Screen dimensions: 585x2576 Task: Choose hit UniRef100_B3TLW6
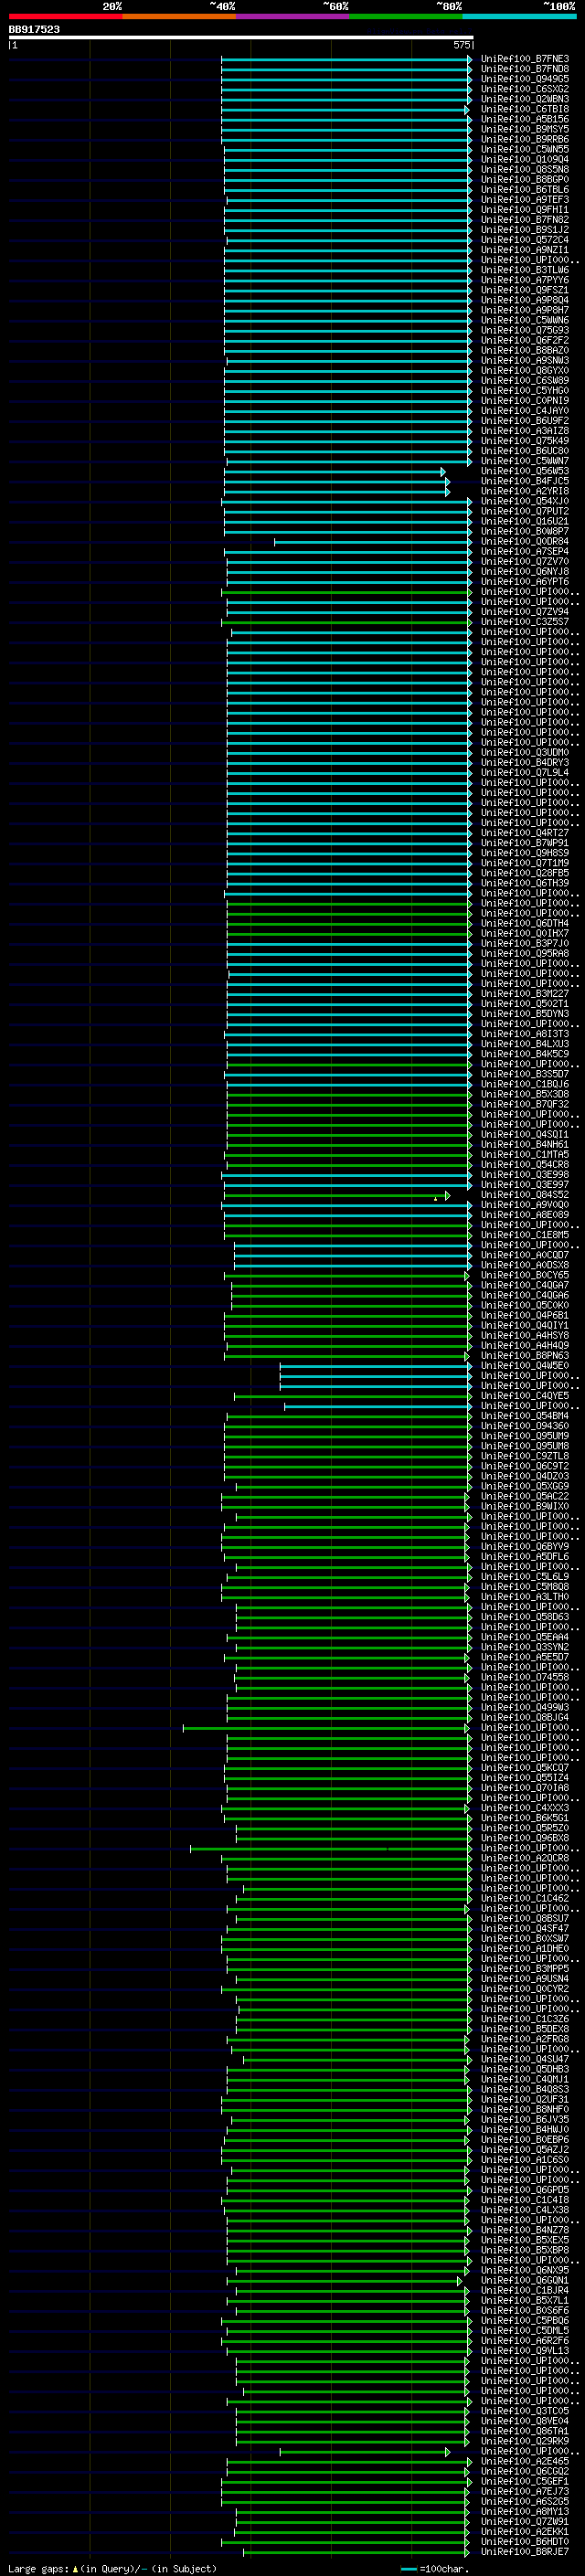point(524,270)
